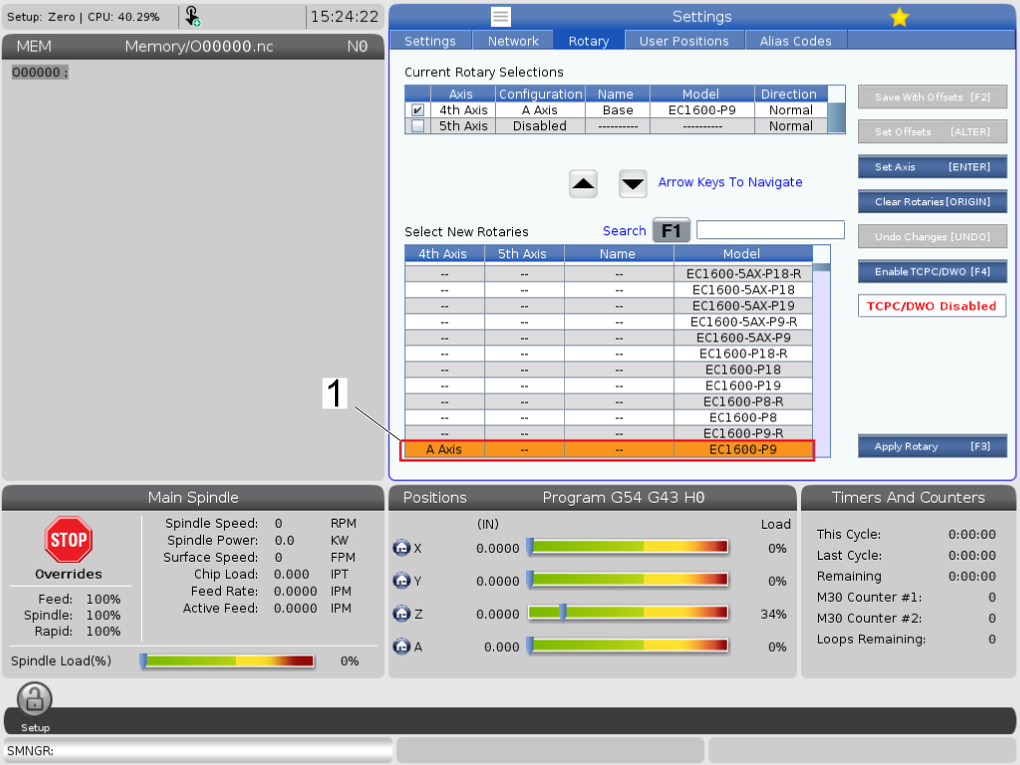The image size is (1020, 765).
Task: Enable the 5th Axis checkbox
Action: [x=418, y=126]
